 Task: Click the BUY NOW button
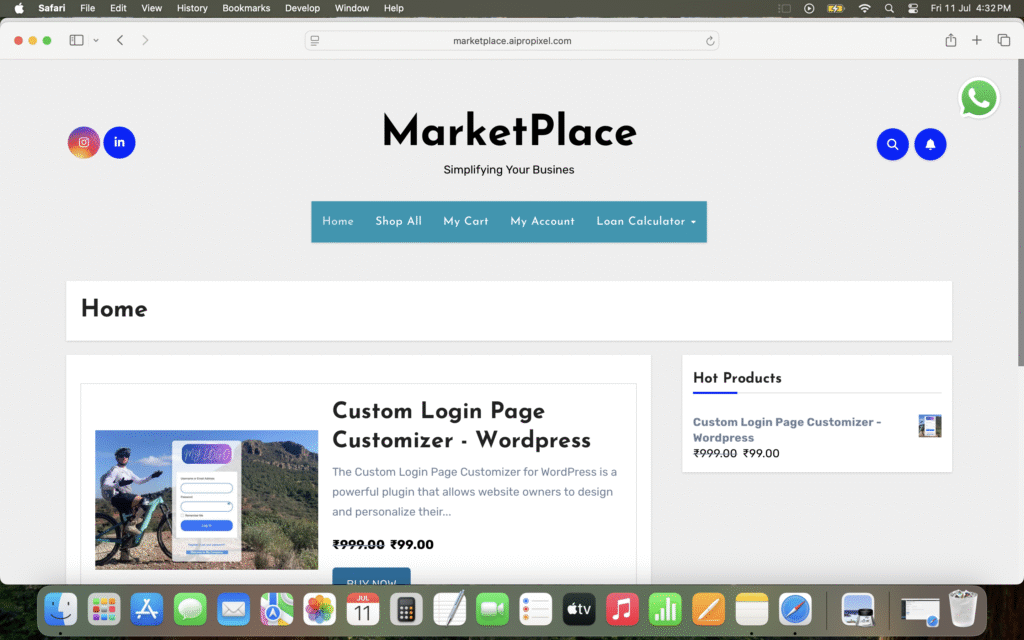[x=371, y=581]
